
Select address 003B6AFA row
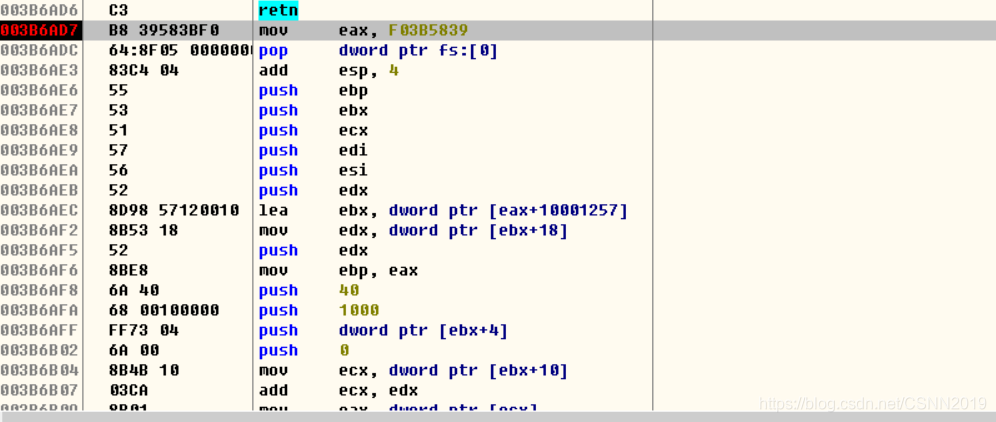pos(41,311)
